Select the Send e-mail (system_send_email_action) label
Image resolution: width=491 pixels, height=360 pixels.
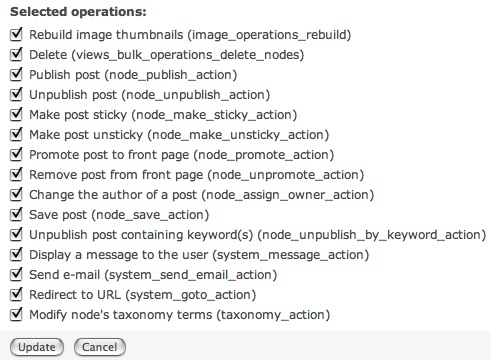click(x=153, y=275)
